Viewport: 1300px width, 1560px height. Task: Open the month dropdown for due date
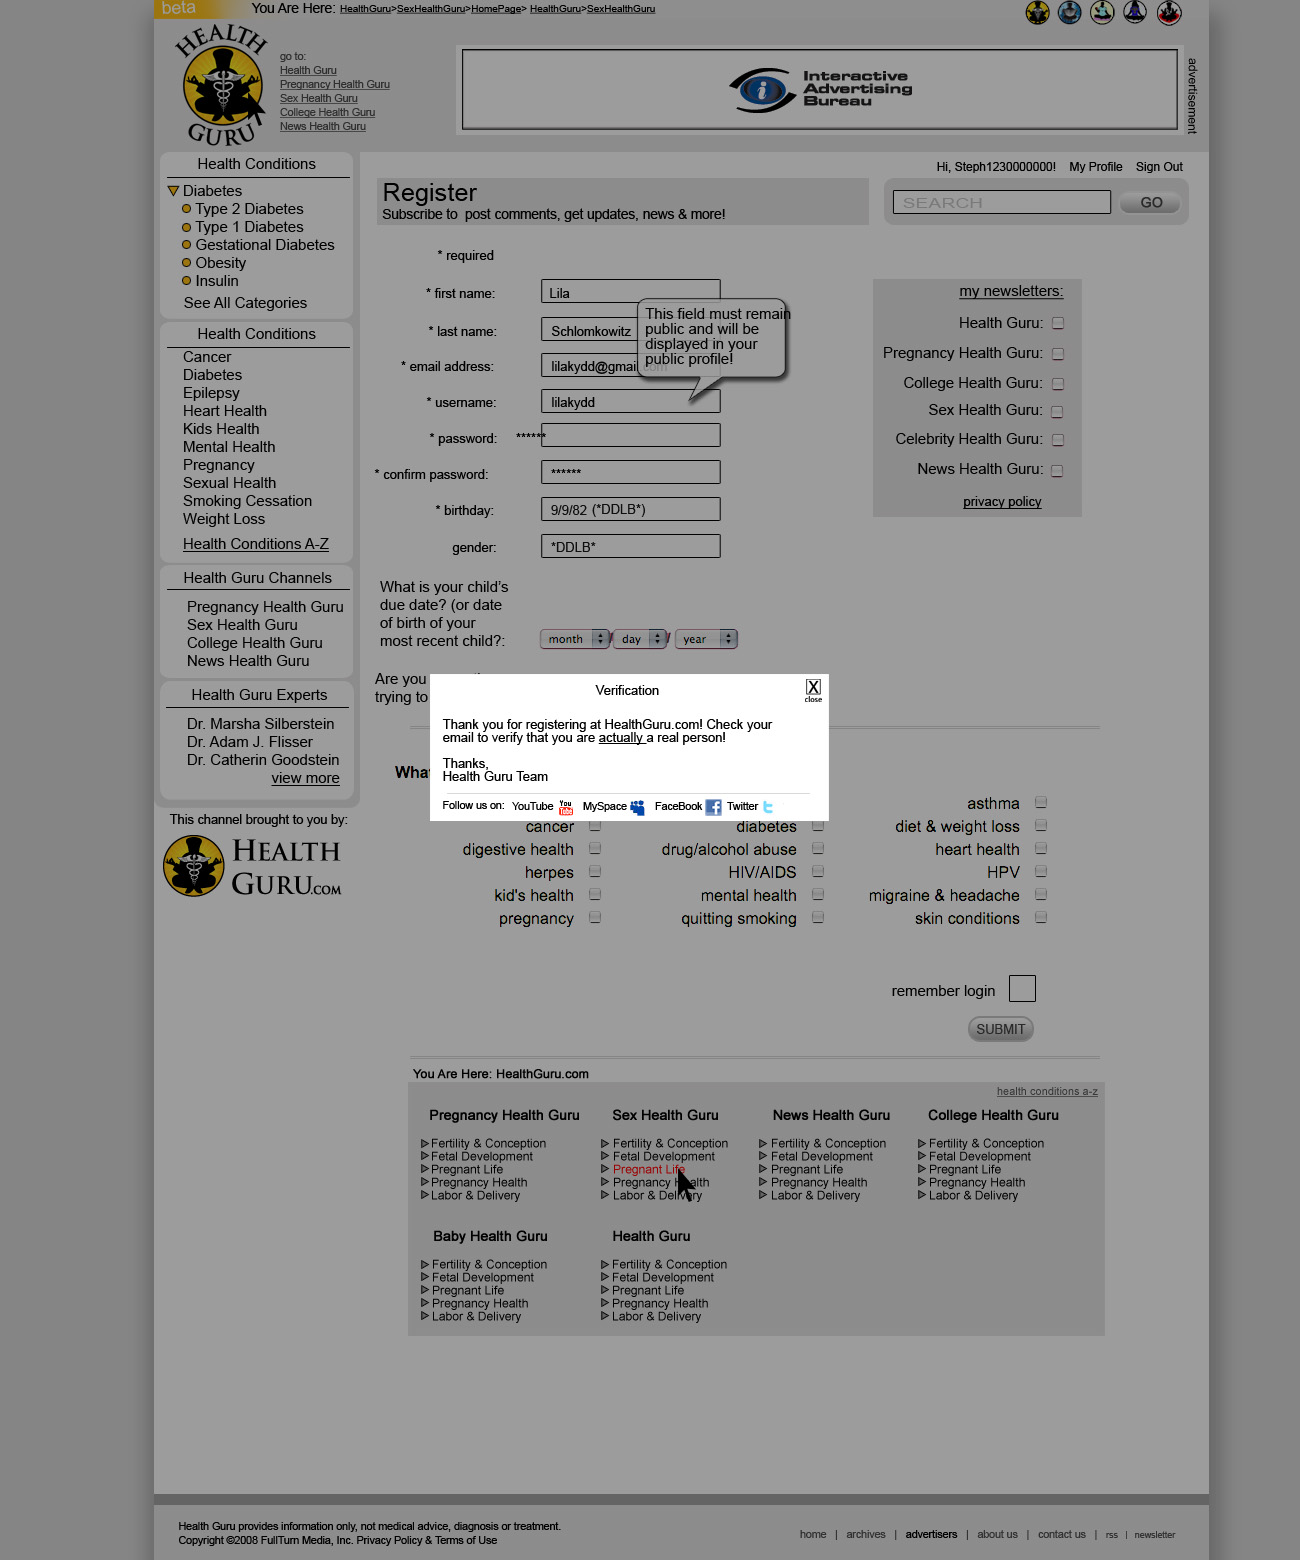[x=574, y=639]
